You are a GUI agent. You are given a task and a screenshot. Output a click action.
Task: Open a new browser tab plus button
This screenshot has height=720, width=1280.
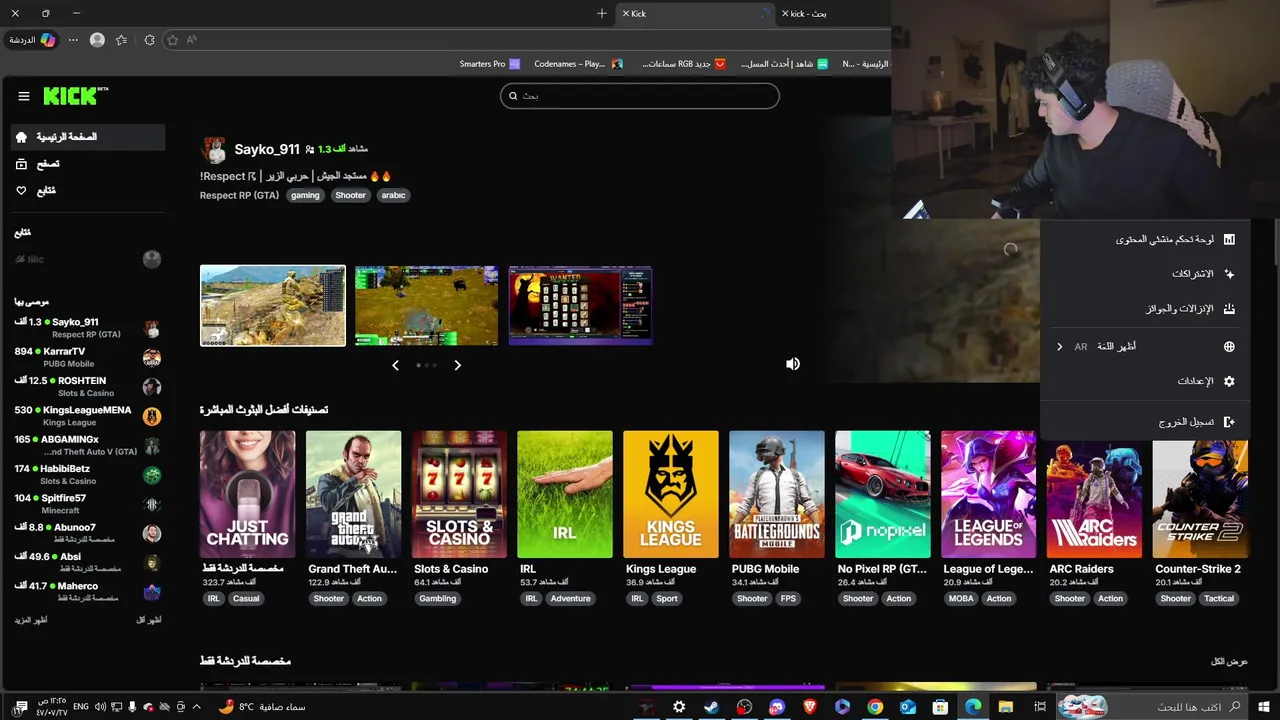[x=601, y=14]
